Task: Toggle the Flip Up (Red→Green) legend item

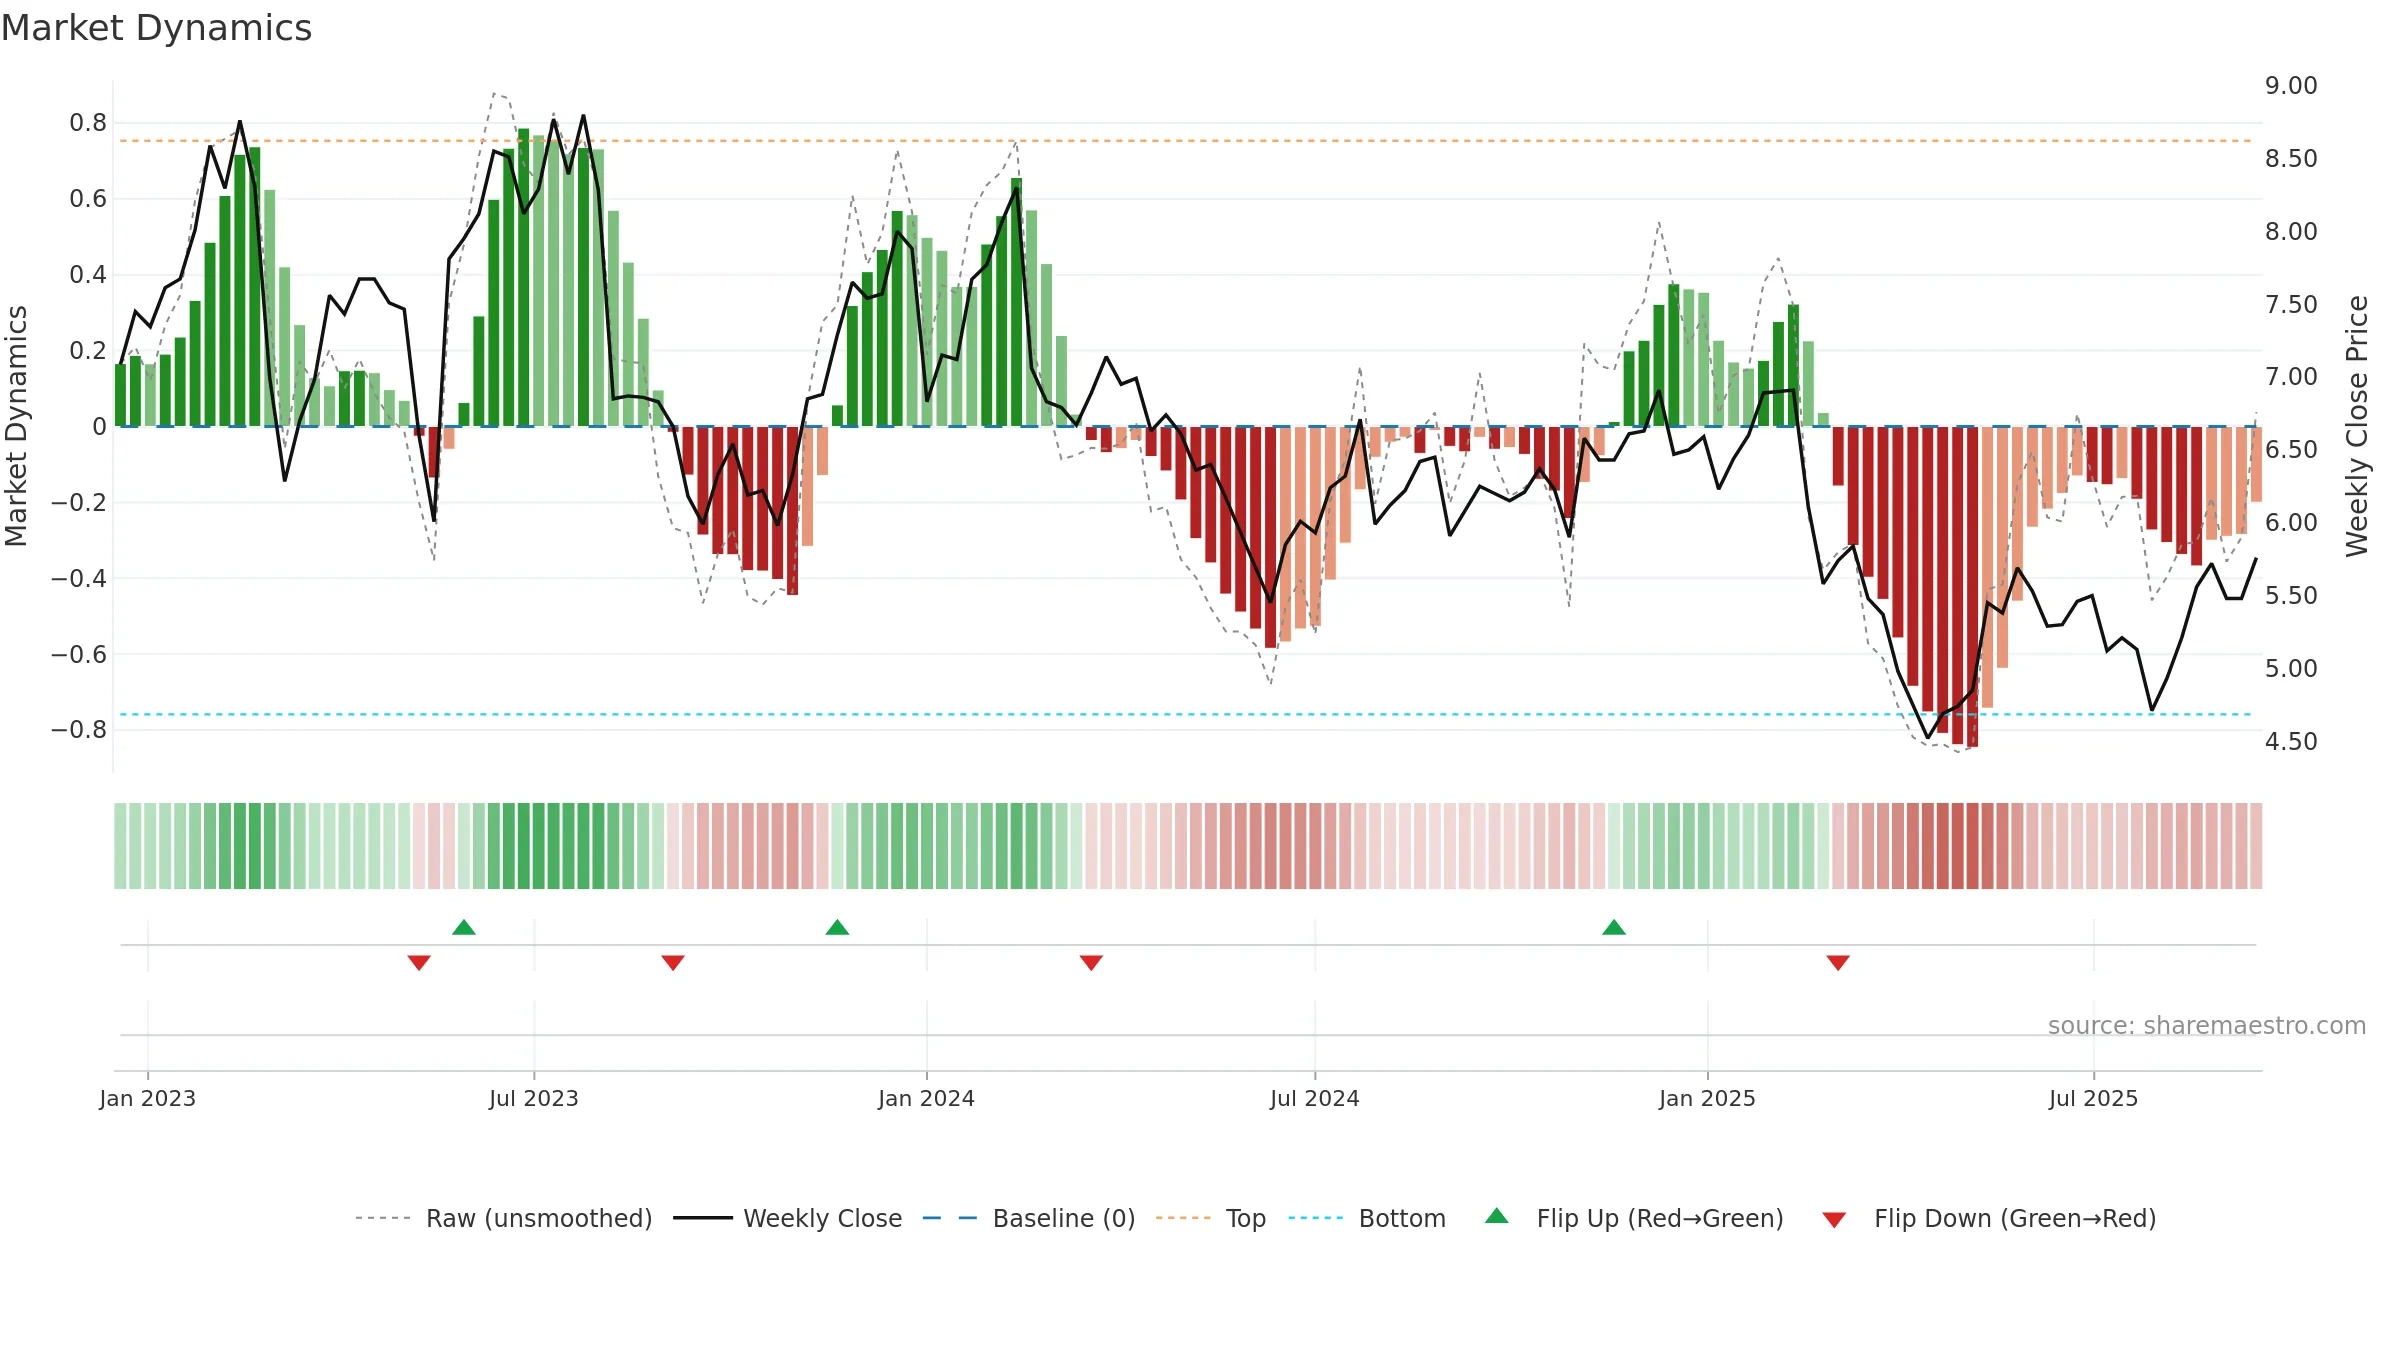Action: point(1635,1218)
